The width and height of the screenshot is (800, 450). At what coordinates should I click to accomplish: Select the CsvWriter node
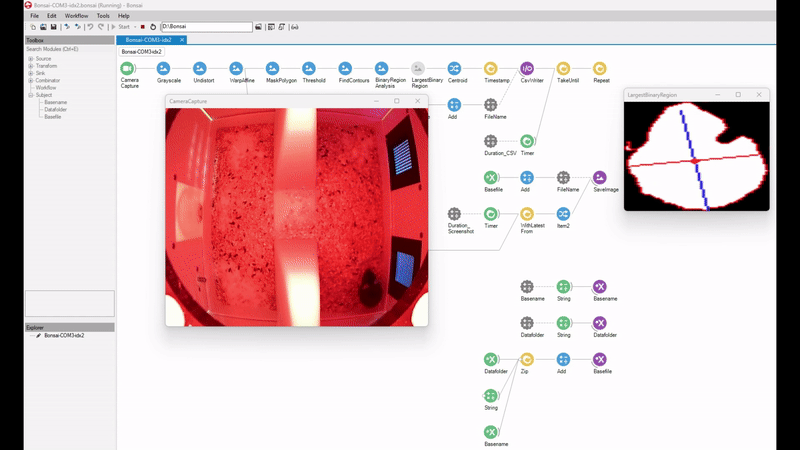(527, 68)
